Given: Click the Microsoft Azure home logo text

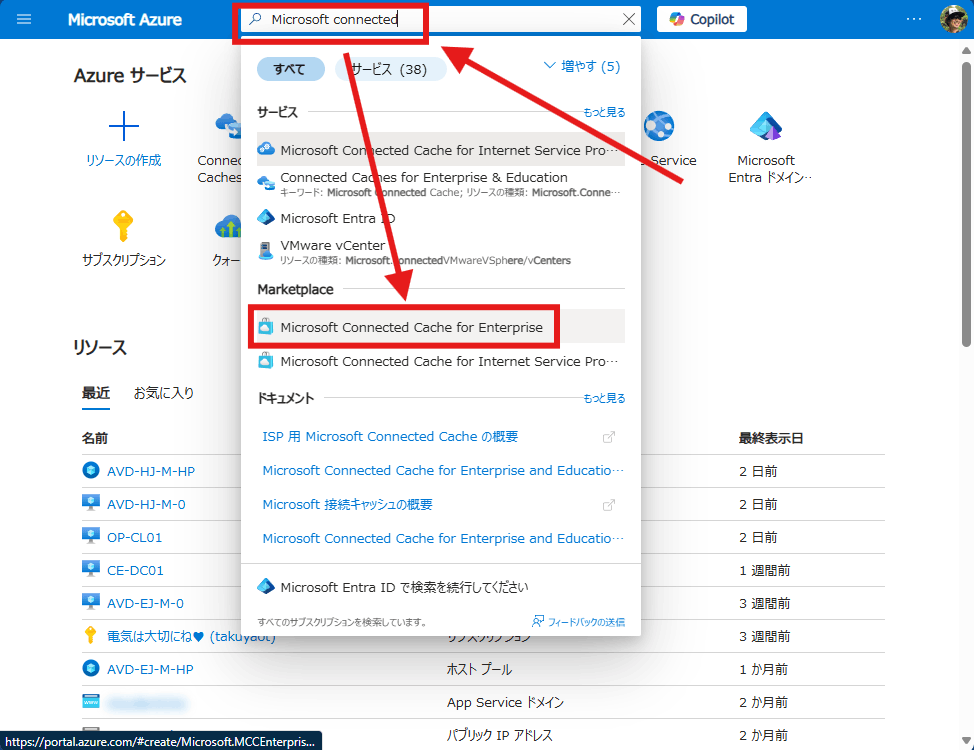Looking at the screenshot, I should tap(125, 20).
